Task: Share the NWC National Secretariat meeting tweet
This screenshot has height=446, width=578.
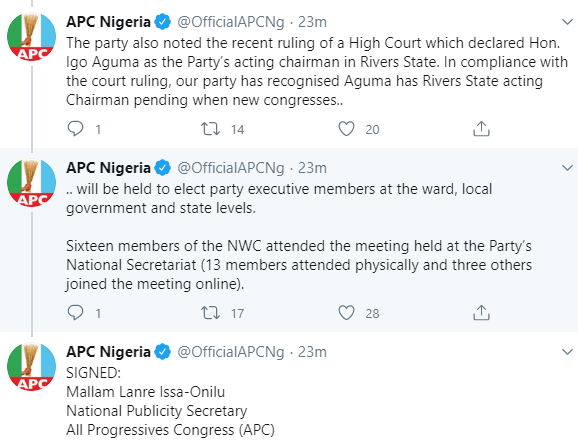Action: click(x=481, y=313)
